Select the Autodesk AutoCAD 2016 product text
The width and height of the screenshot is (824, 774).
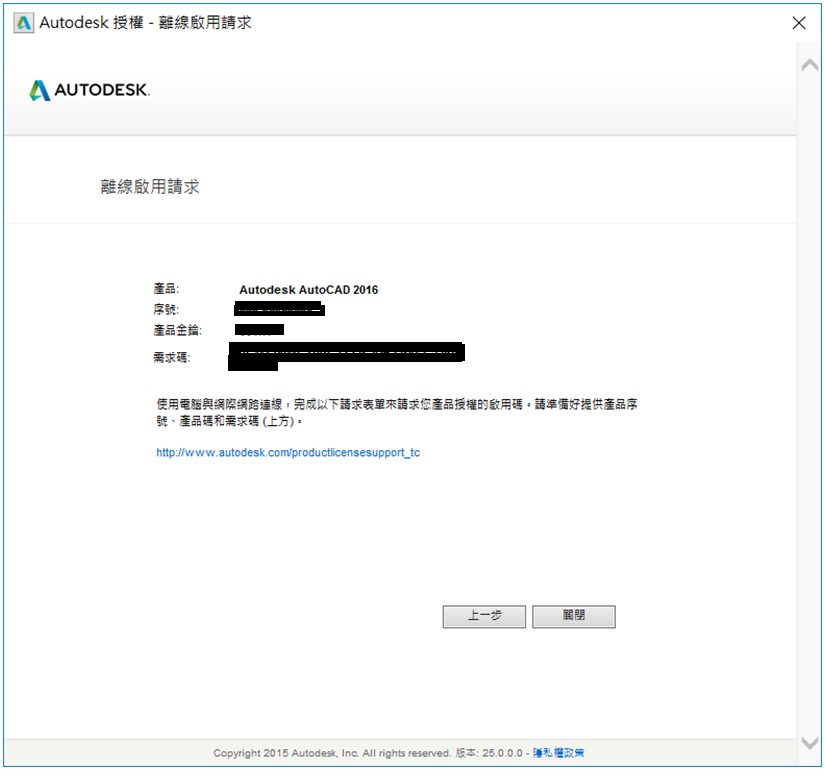click(308, 290)
